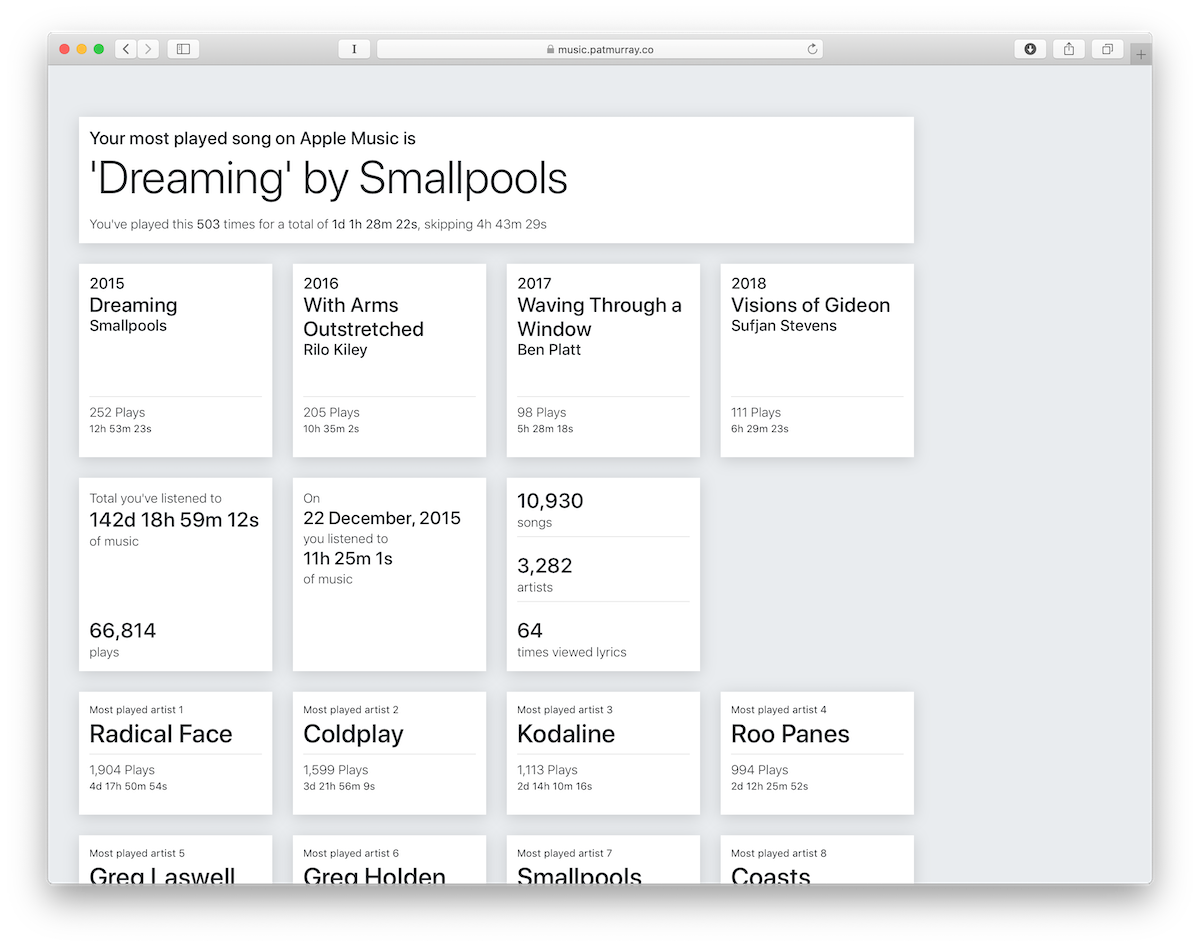
Task: Toggle the Safari sidebar
Action: pos(183,47)
